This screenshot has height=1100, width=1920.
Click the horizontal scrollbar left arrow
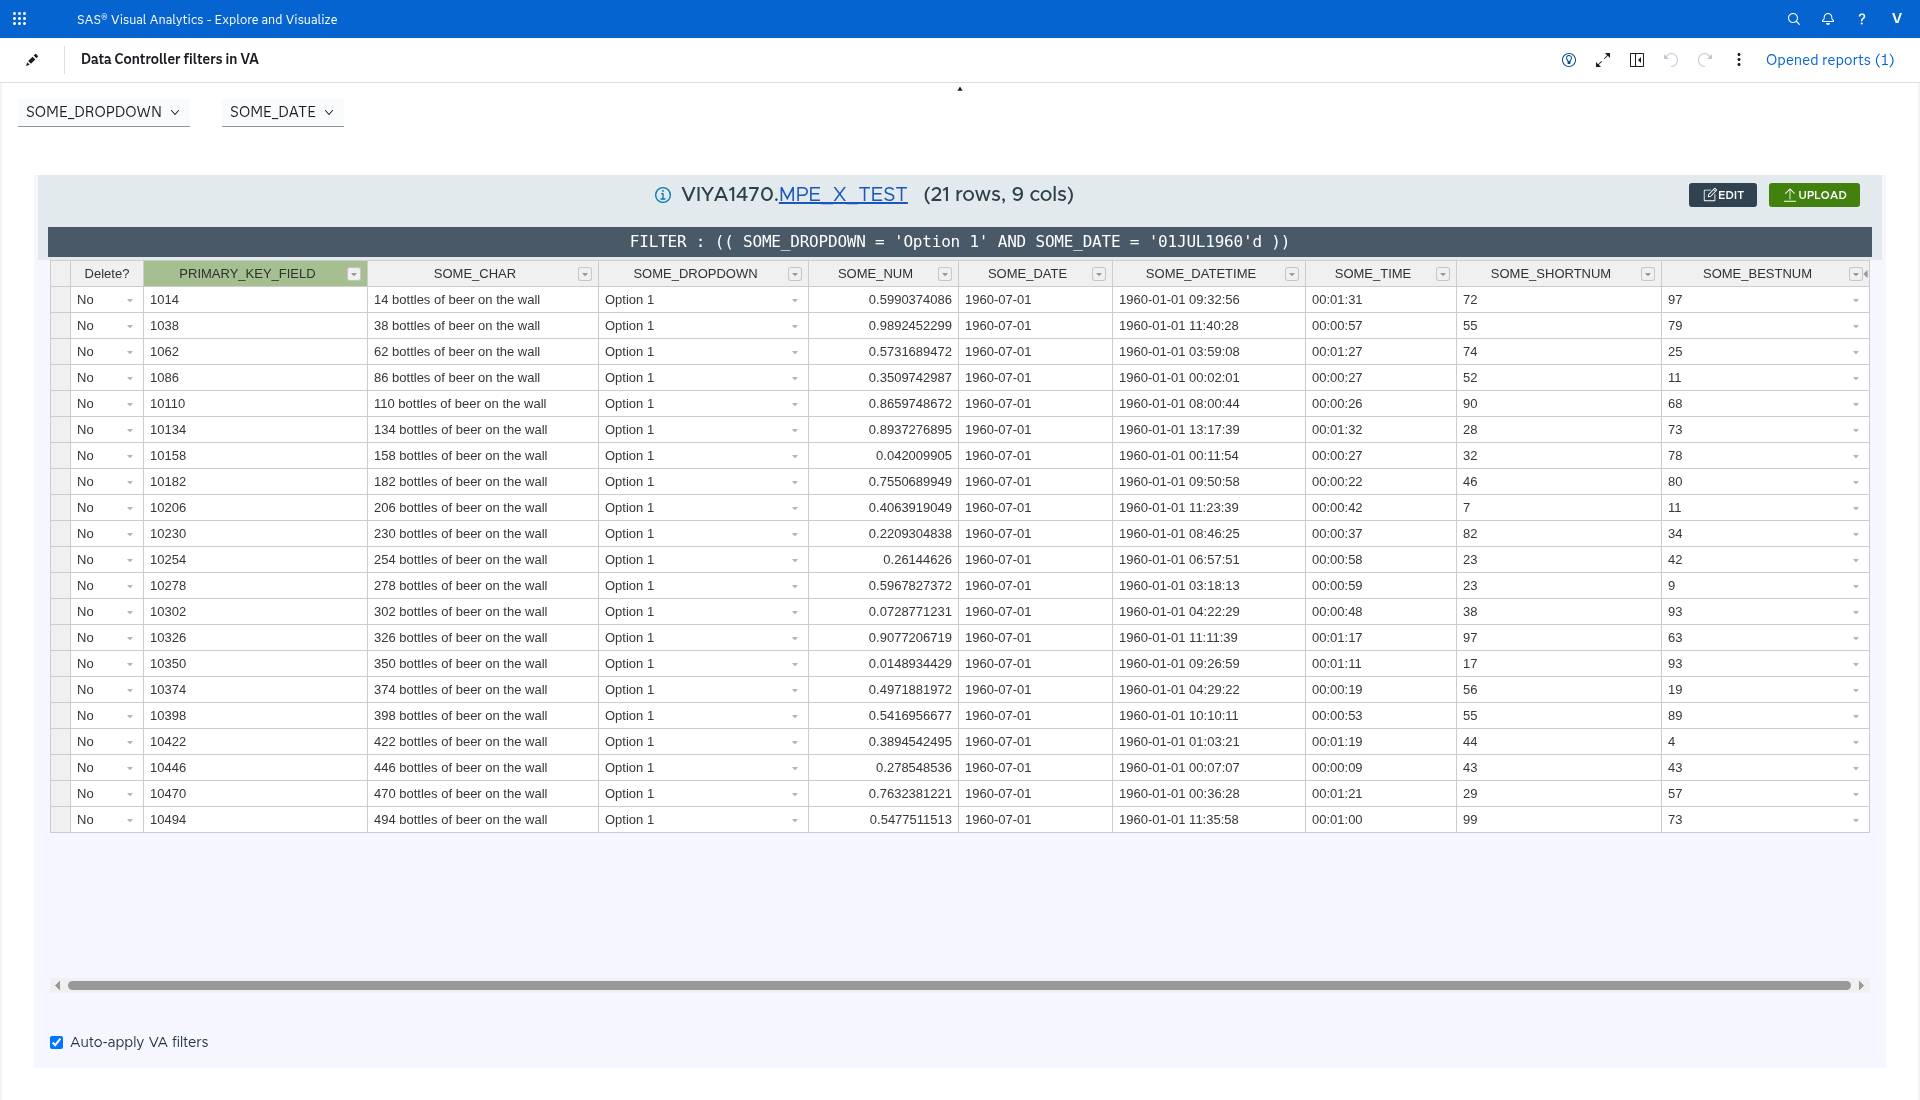click(x=58, y=986)
